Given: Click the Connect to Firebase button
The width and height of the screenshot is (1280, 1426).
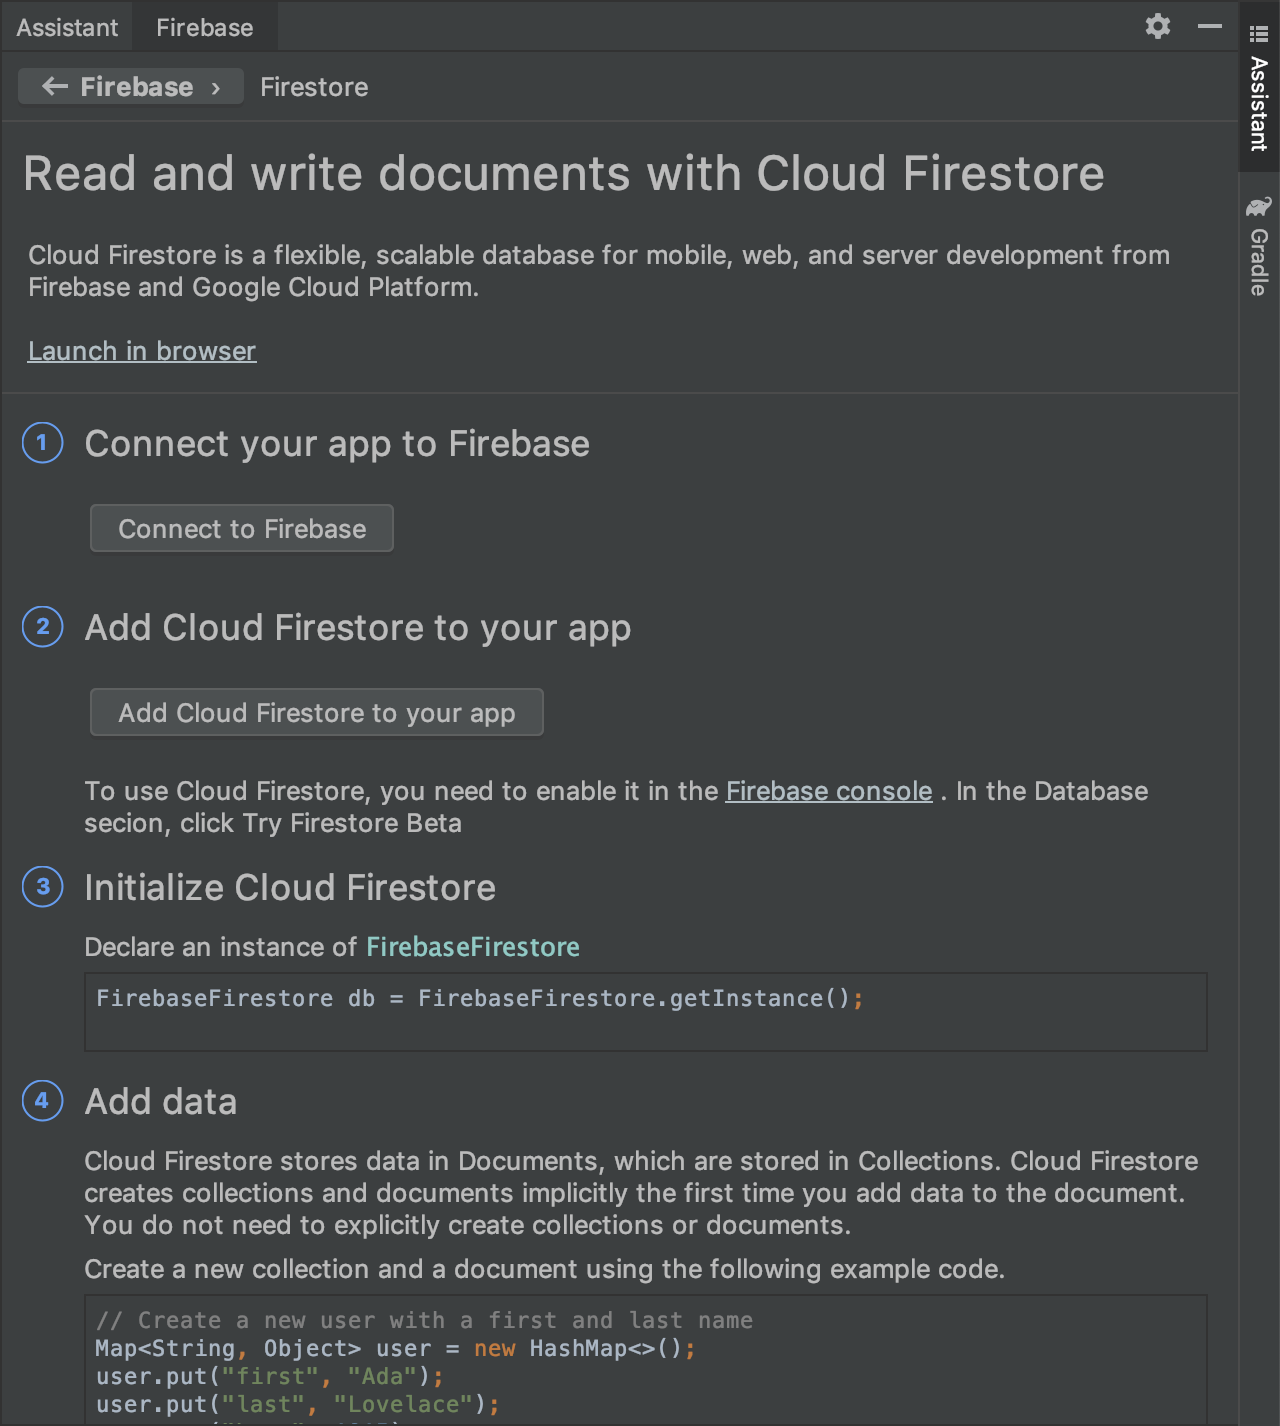Looking at the screenshot, I should 242,528.
